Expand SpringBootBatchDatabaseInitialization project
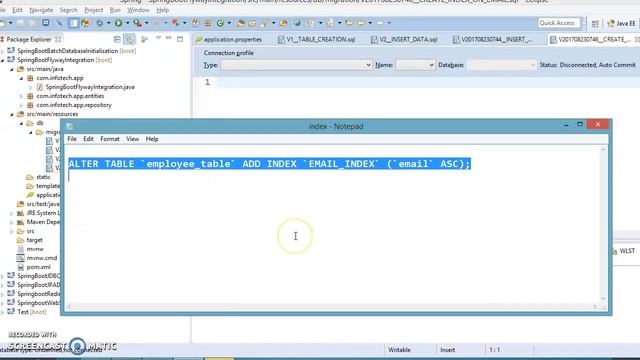The height and width of the screenshot is (360, 640). 3,51
